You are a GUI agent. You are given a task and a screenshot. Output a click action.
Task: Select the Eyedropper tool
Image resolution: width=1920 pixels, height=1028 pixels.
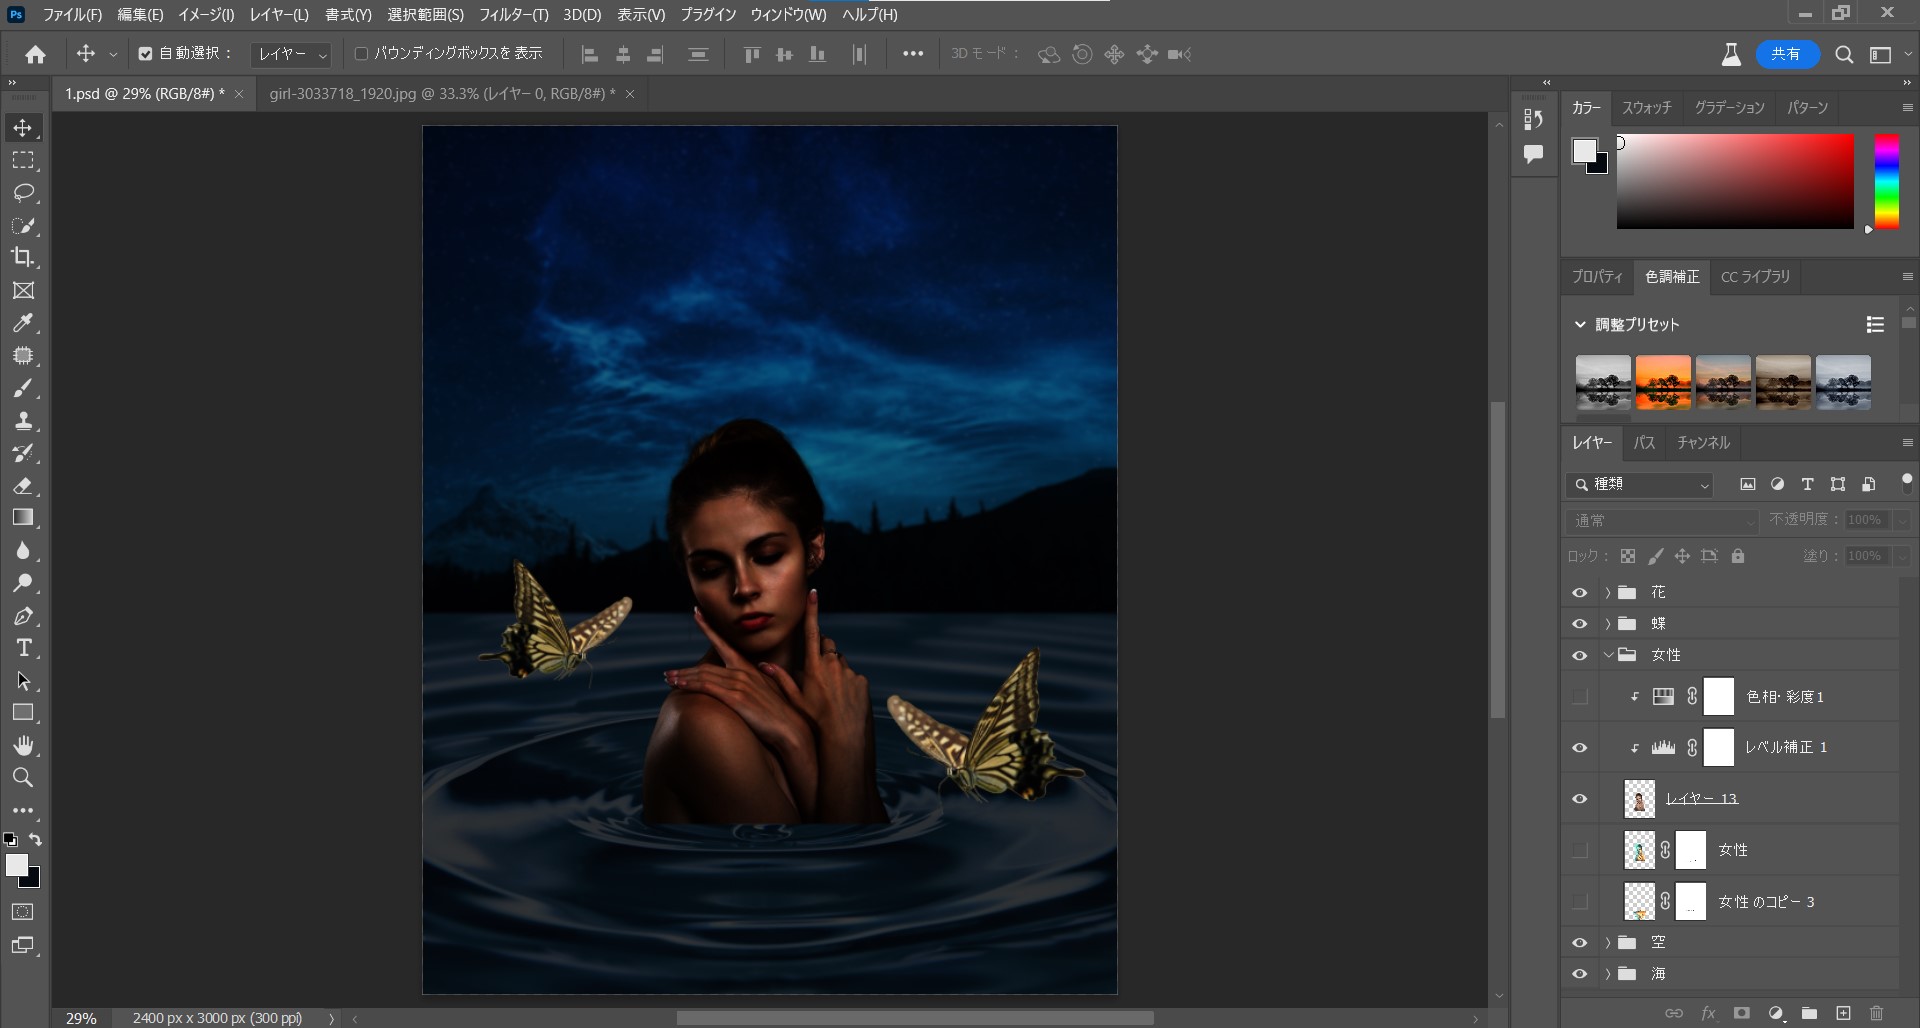[23, 323]
